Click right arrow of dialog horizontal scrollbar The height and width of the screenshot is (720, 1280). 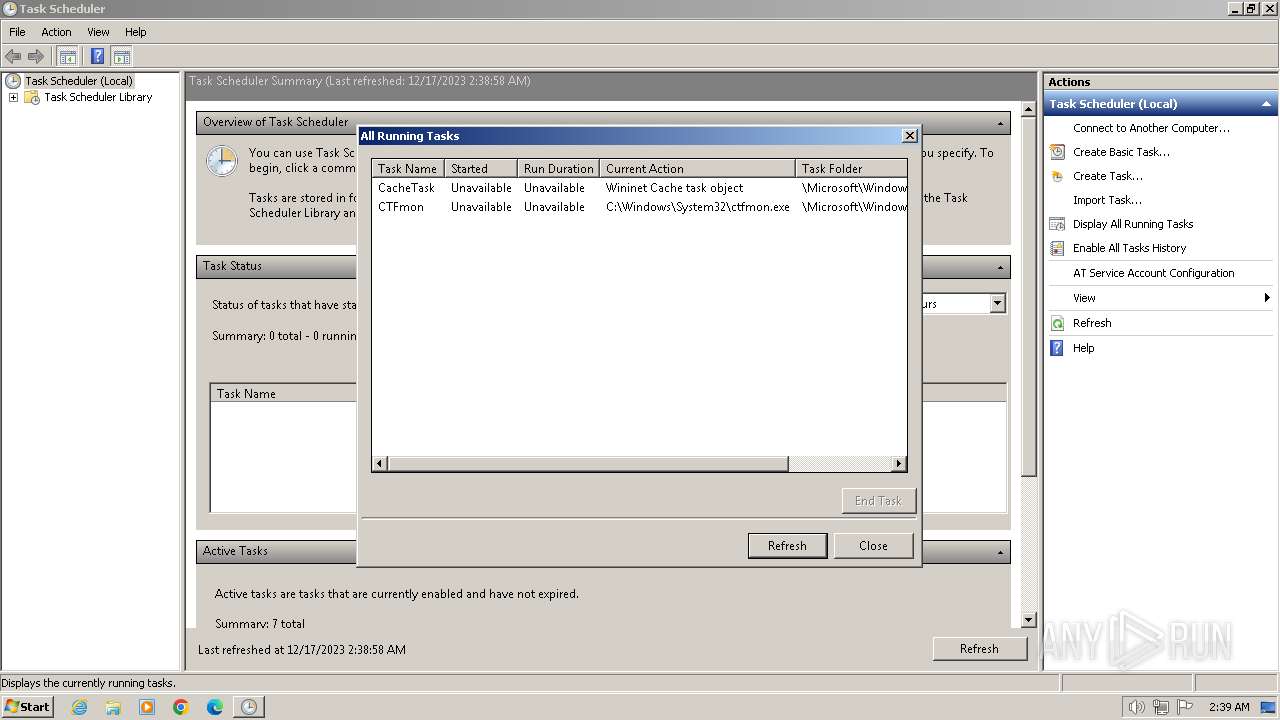pos(899,464)
